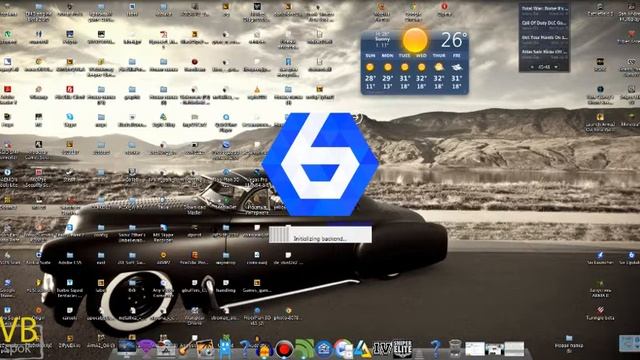Select WED forecast in weather widget
Image resolution: width=640 pixels, height=360 pixels.
point(421,72)
